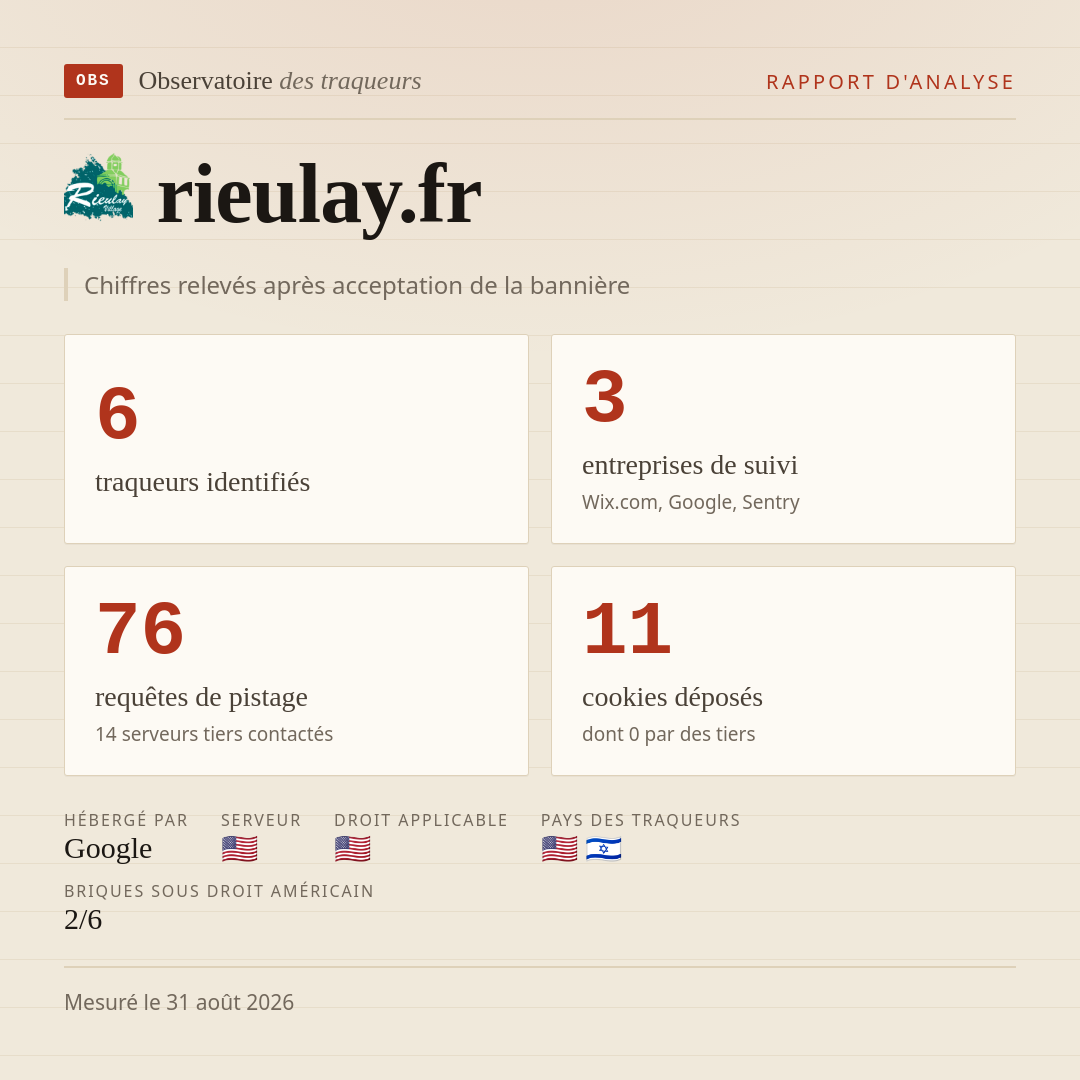
Task: Click 'Mesuré le 31 août 2026' date
Action: tap(179, 1002)
